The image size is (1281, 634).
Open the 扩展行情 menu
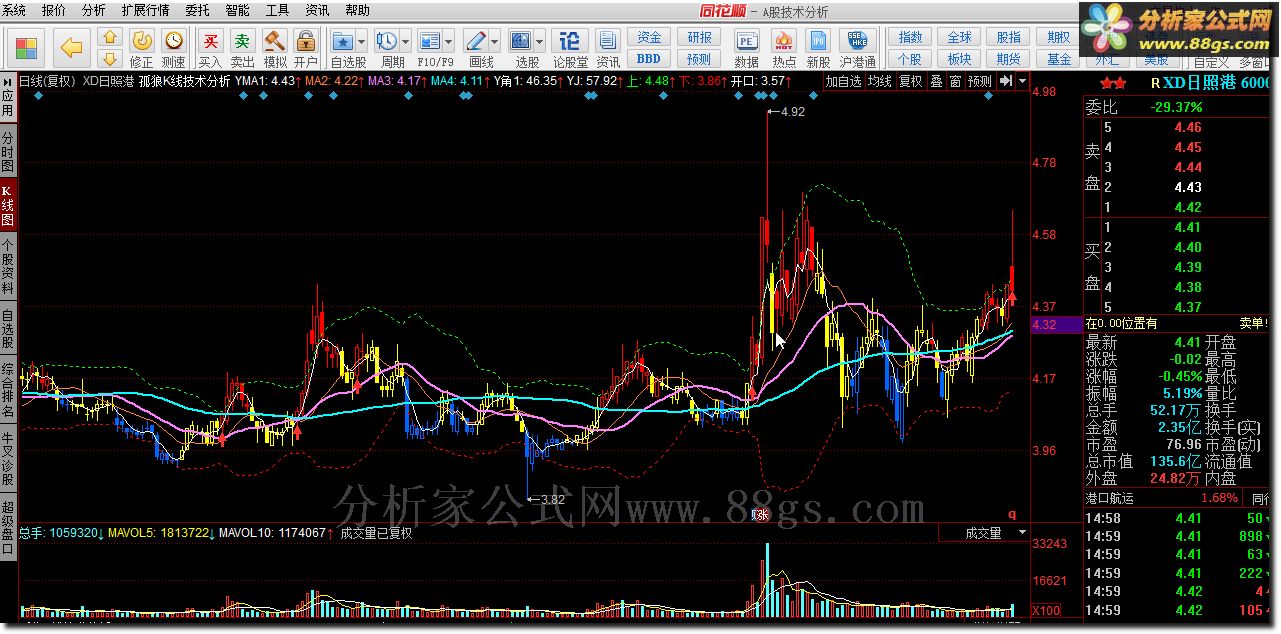[x=145, y=11]
